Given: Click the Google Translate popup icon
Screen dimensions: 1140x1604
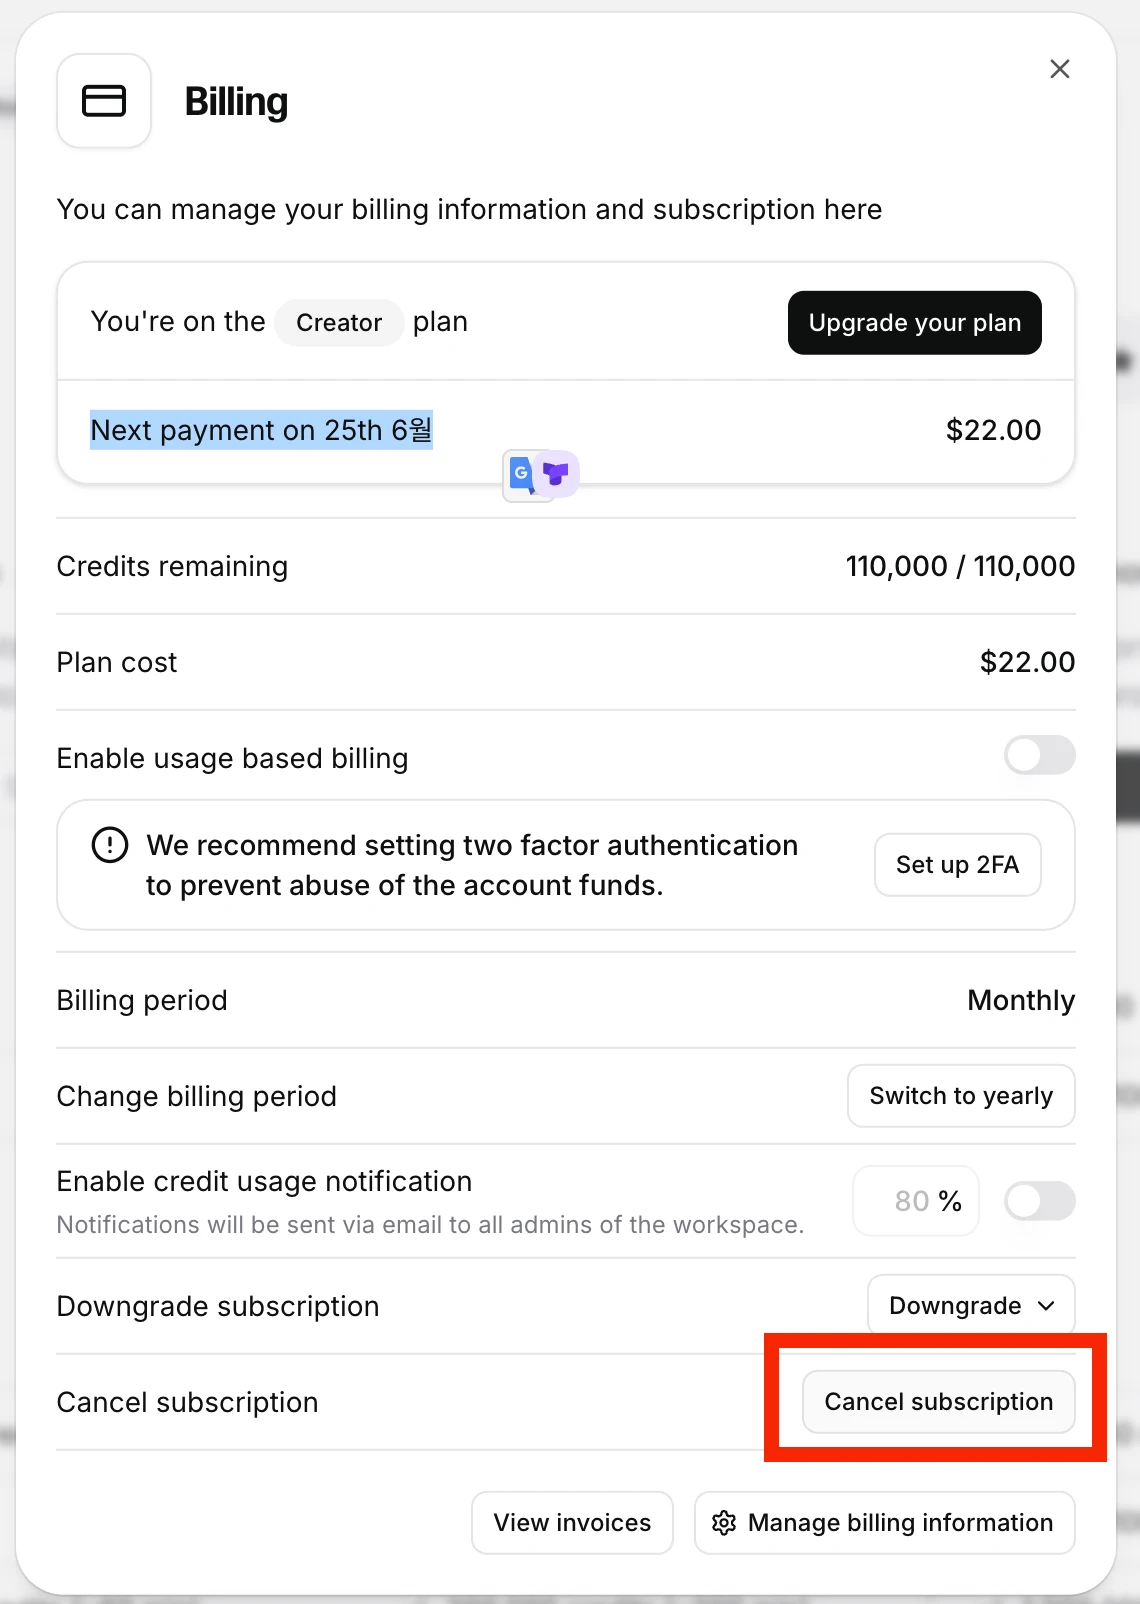Looking at the screenshot, I should (521, 474).
